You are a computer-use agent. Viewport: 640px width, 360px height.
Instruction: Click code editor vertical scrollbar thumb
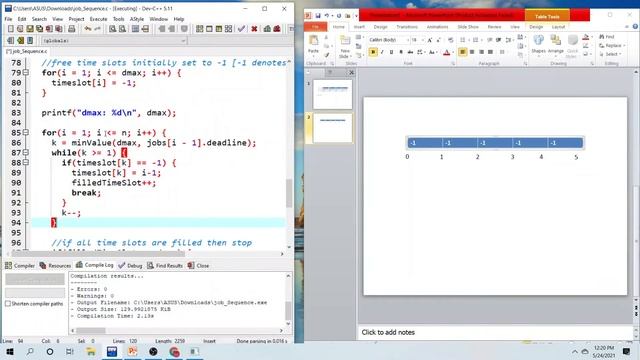coord(289,193)
